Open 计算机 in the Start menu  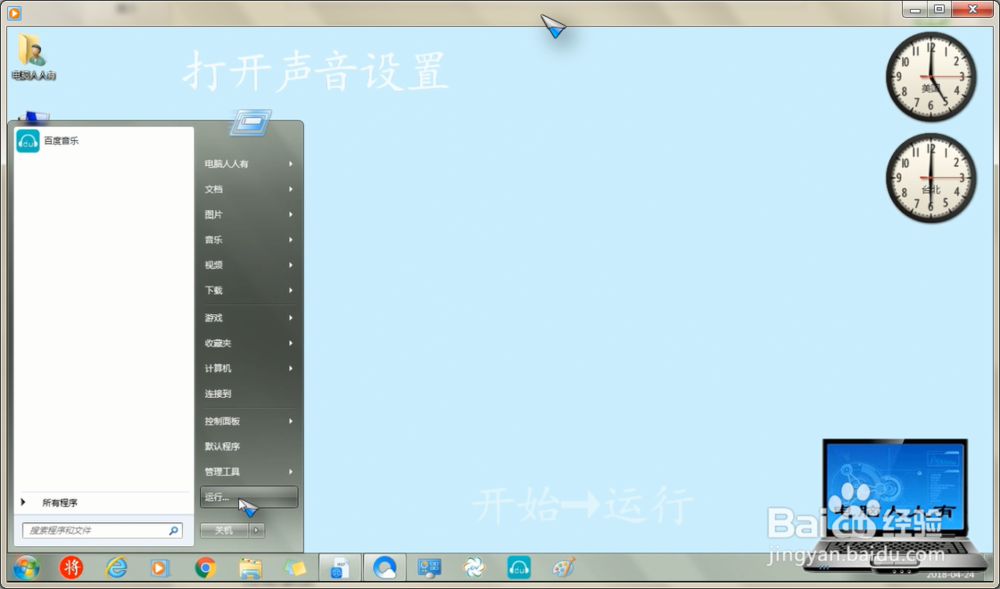click(x=249, y=368)
